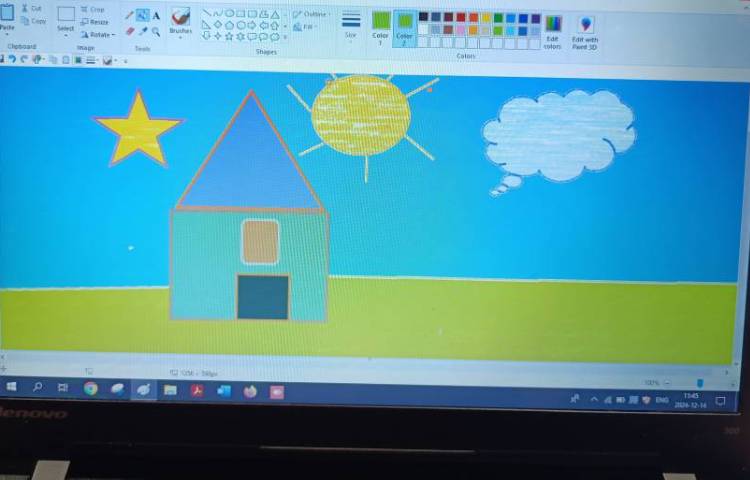Switch active color to Color 2

pos(405,25)
